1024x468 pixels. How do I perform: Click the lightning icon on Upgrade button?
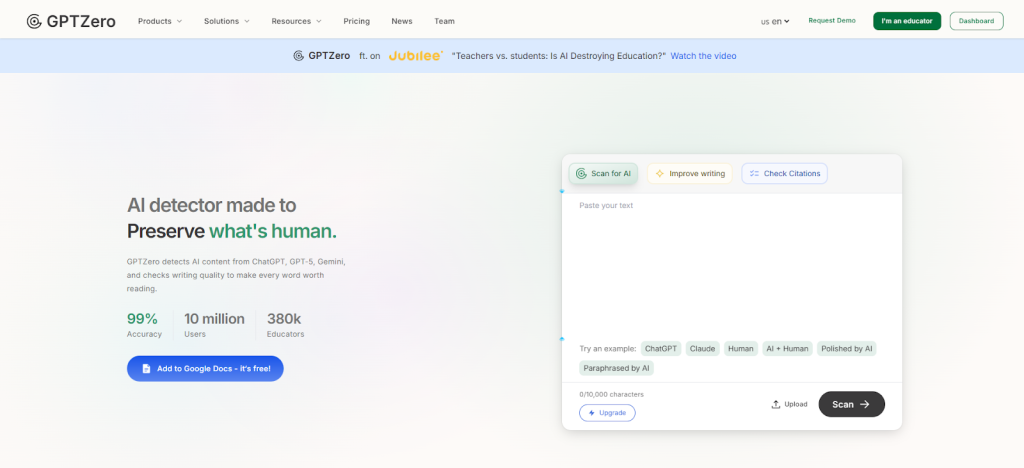[x=592, y=413]
